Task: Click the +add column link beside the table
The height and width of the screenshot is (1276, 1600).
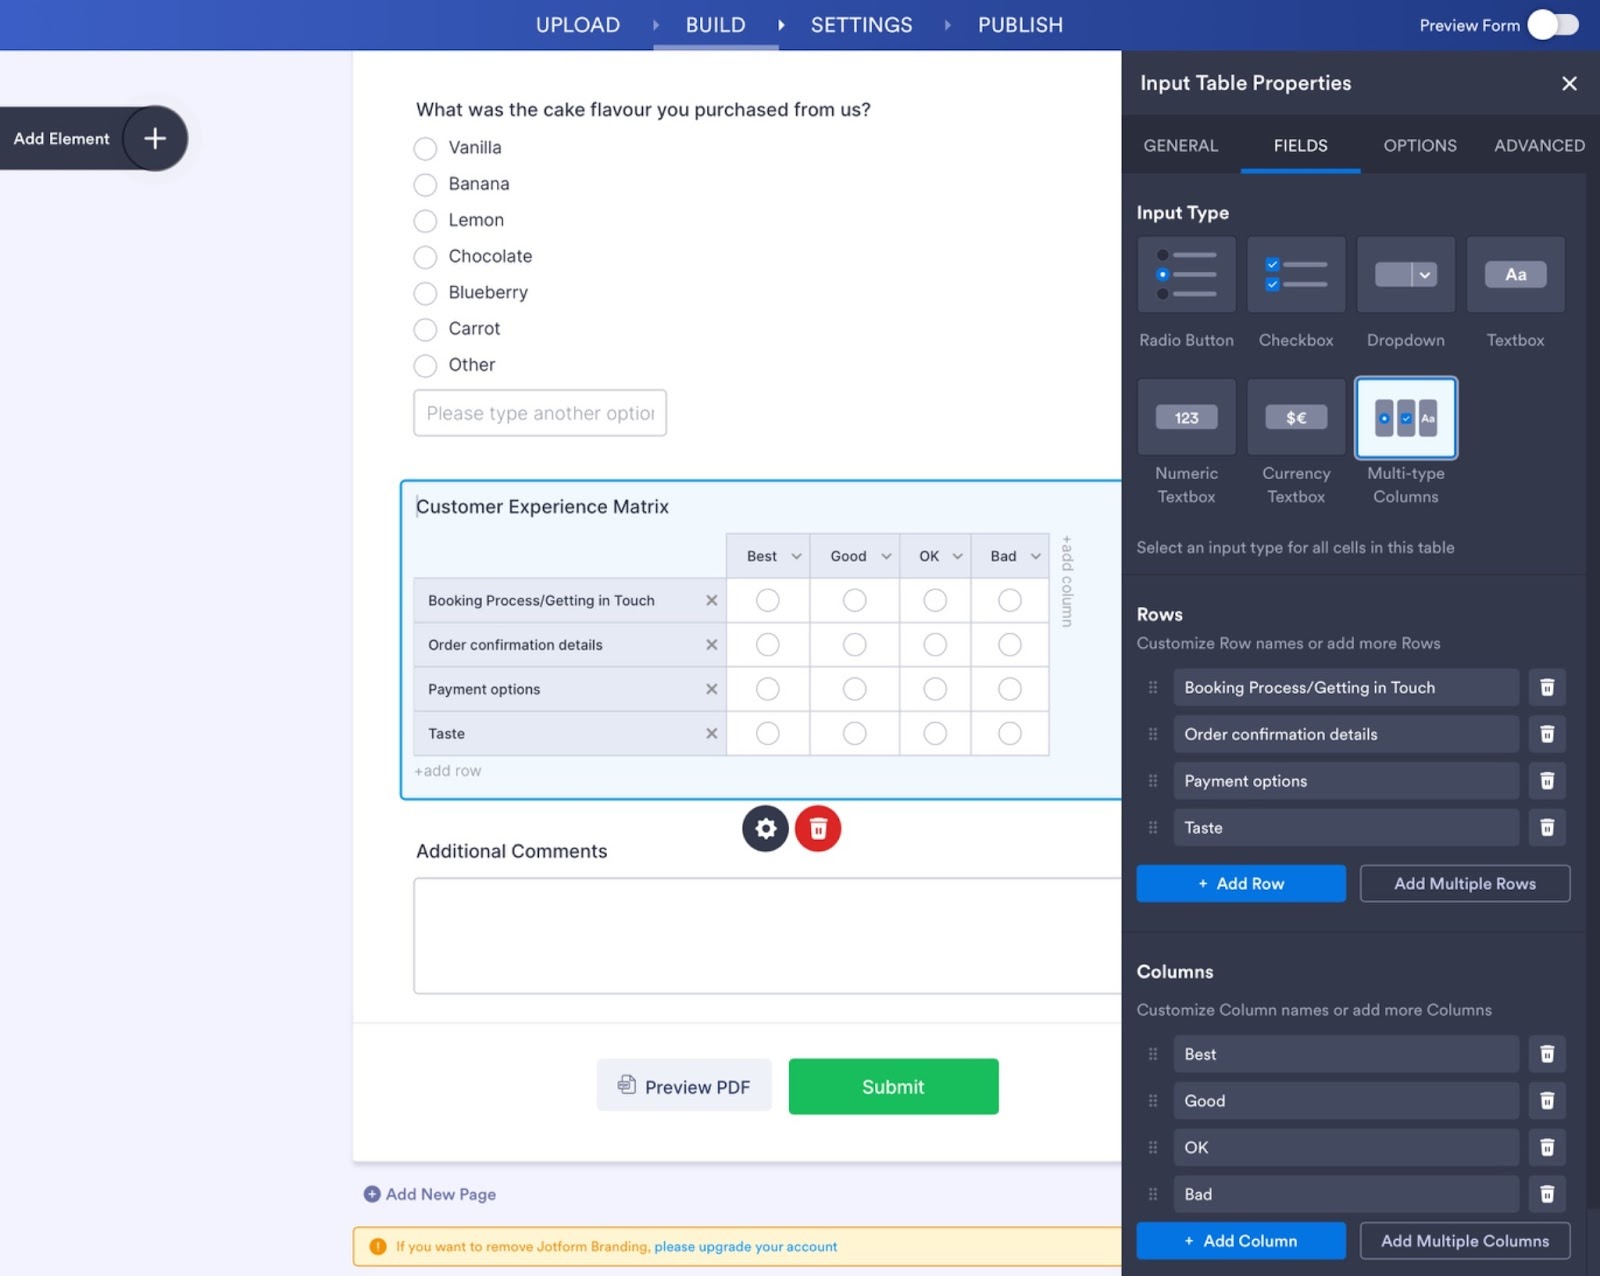Action: point(1067,581)
